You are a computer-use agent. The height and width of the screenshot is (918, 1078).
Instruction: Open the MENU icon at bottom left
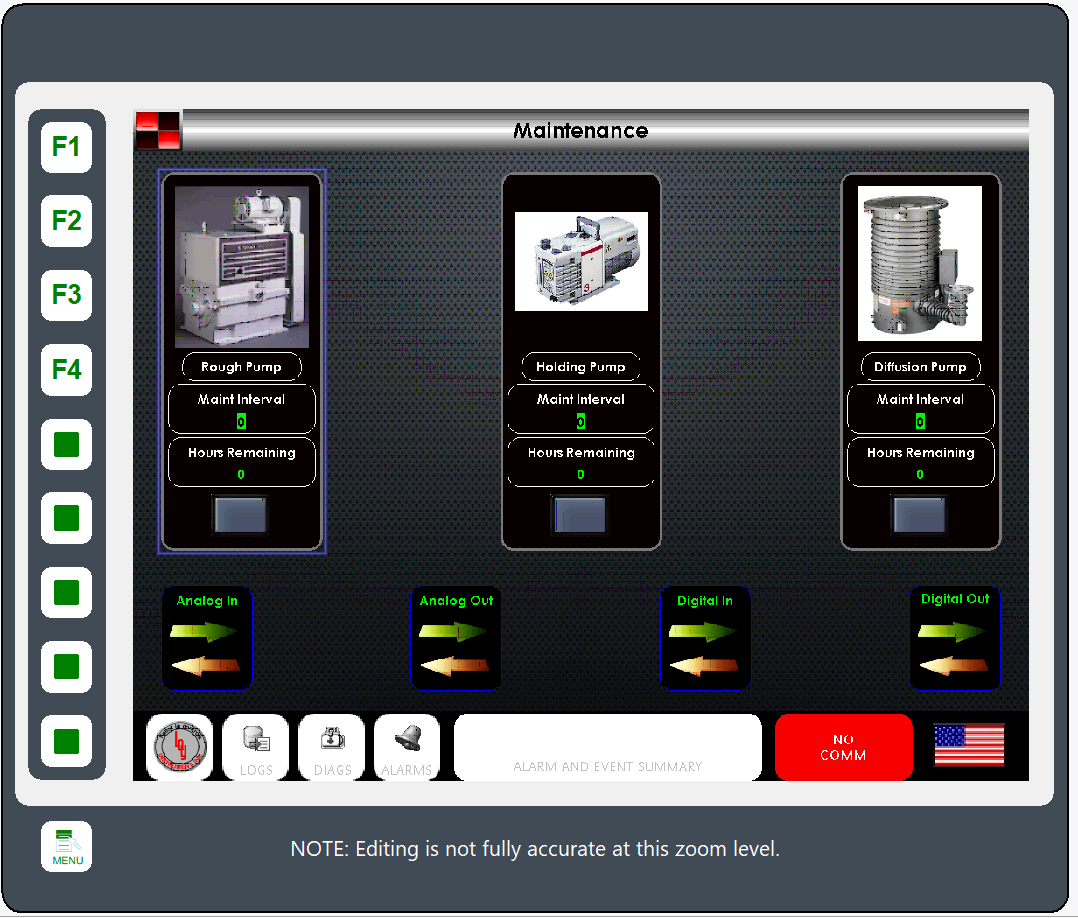tap(66, 847)
